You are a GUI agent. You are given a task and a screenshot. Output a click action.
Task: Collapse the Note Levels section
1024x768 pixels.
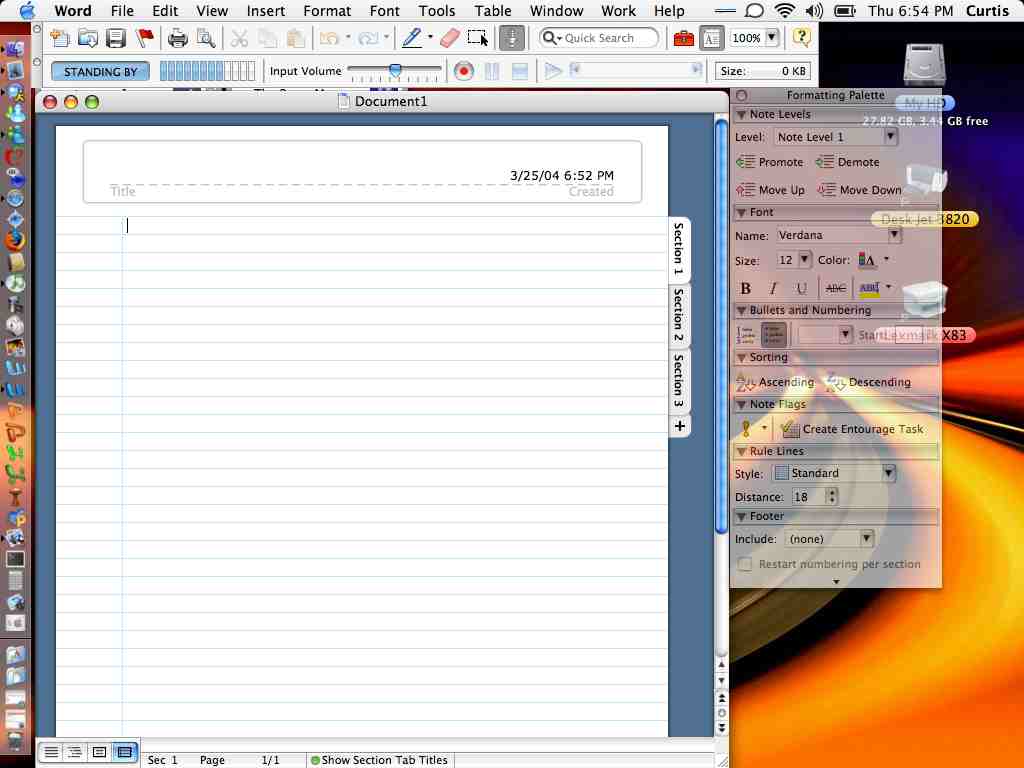pos(741,114)
